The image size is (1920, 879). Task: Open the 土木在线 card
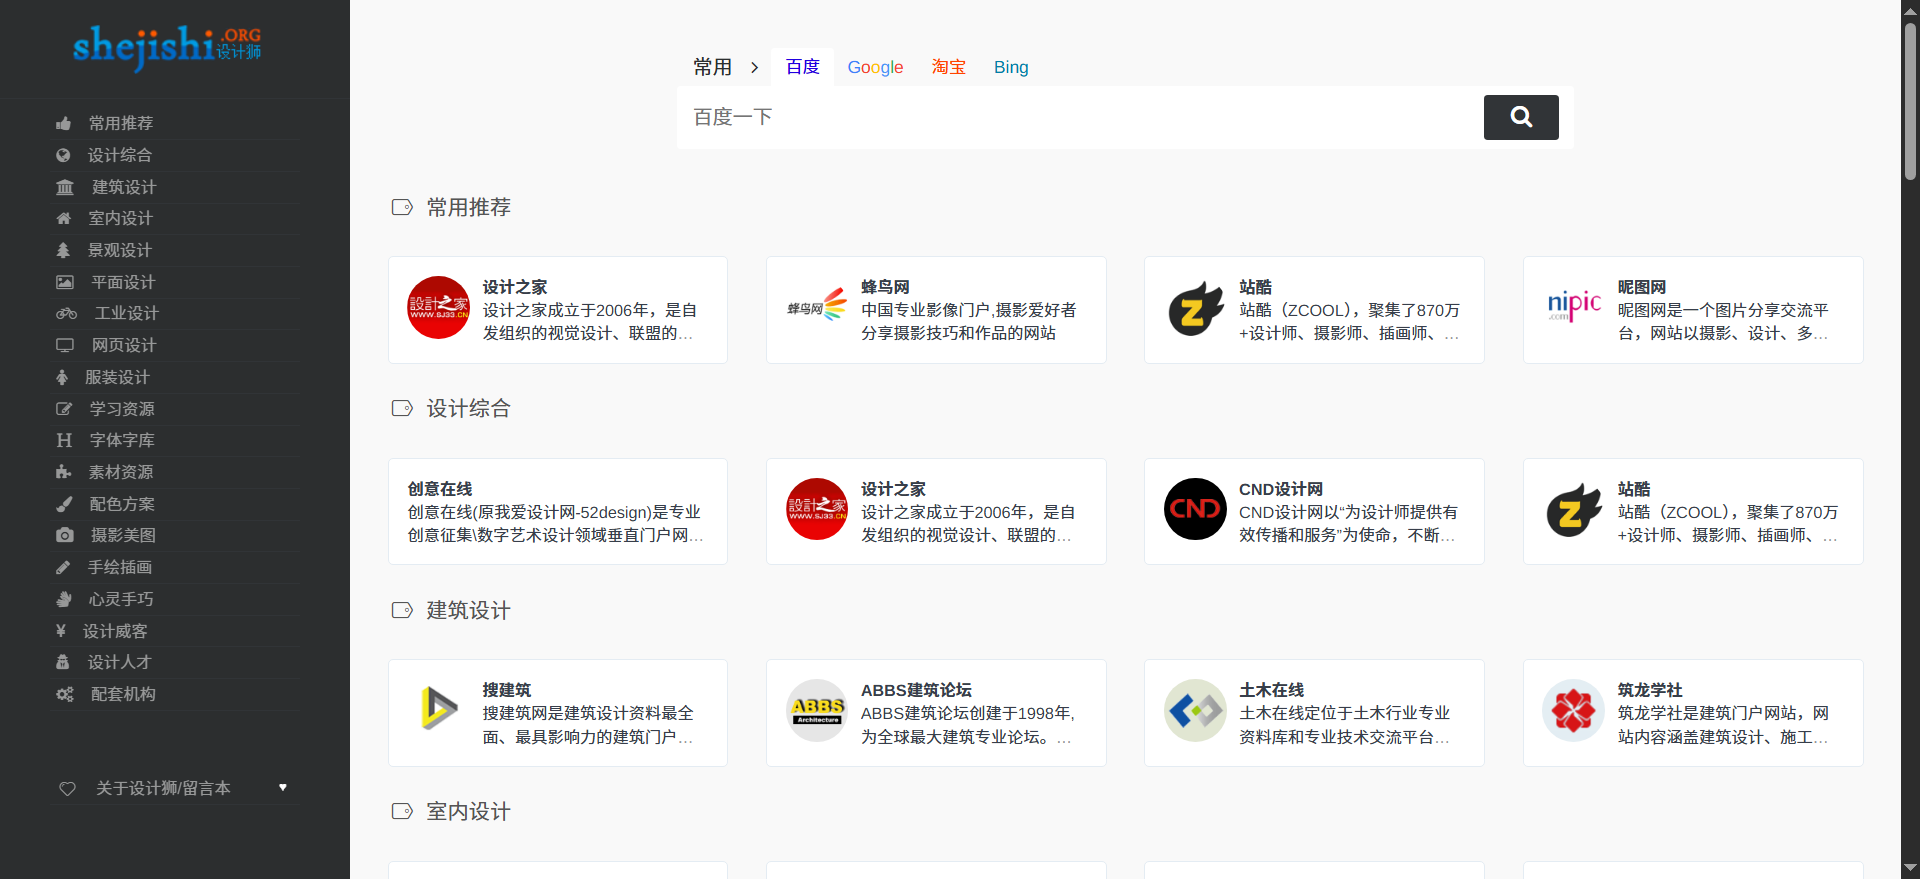[x=1314, y=713]
